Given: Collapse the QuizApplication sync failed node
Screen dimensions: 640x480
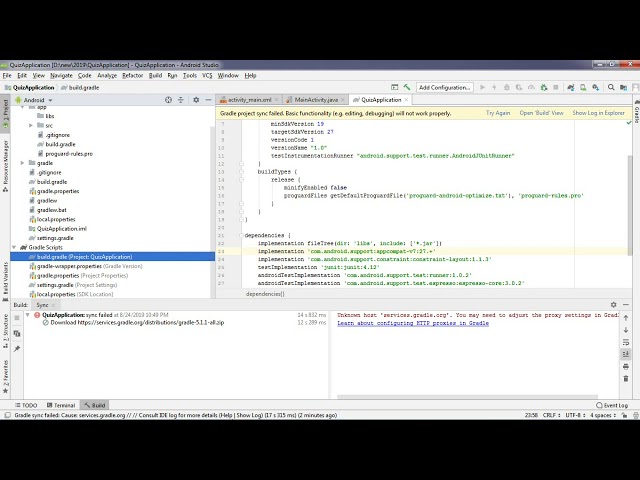Looking at the screenshot, I should click(28, 315).
